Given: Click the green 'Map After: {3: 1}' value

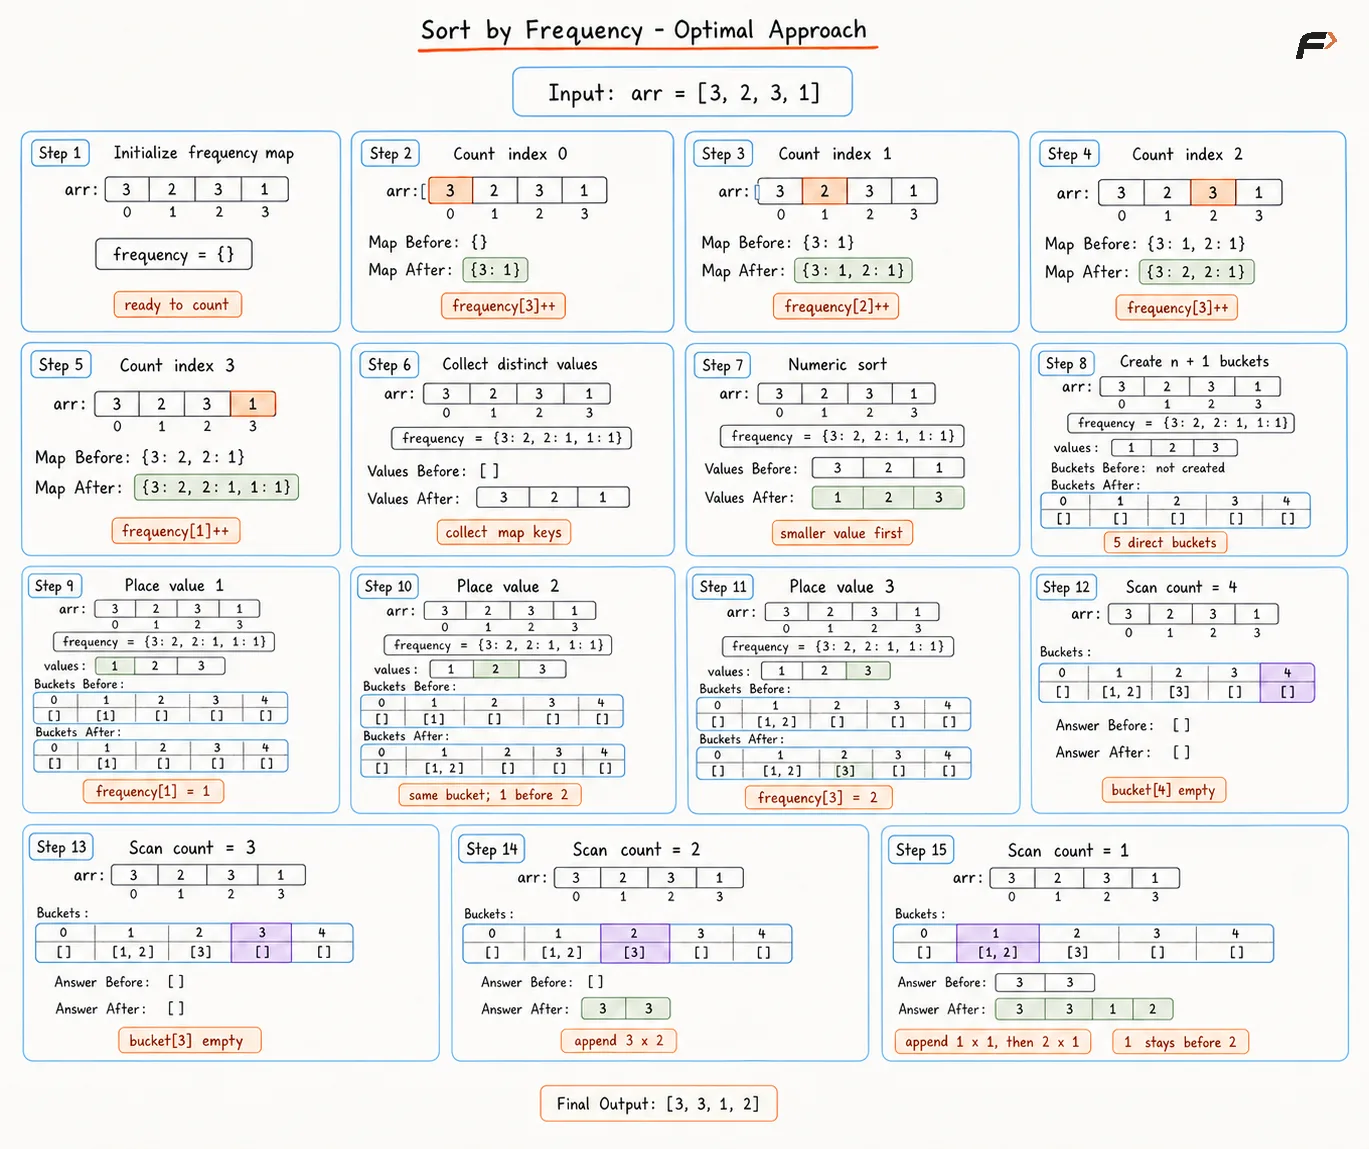Looking at the screenshot, I should coord(496,270).
